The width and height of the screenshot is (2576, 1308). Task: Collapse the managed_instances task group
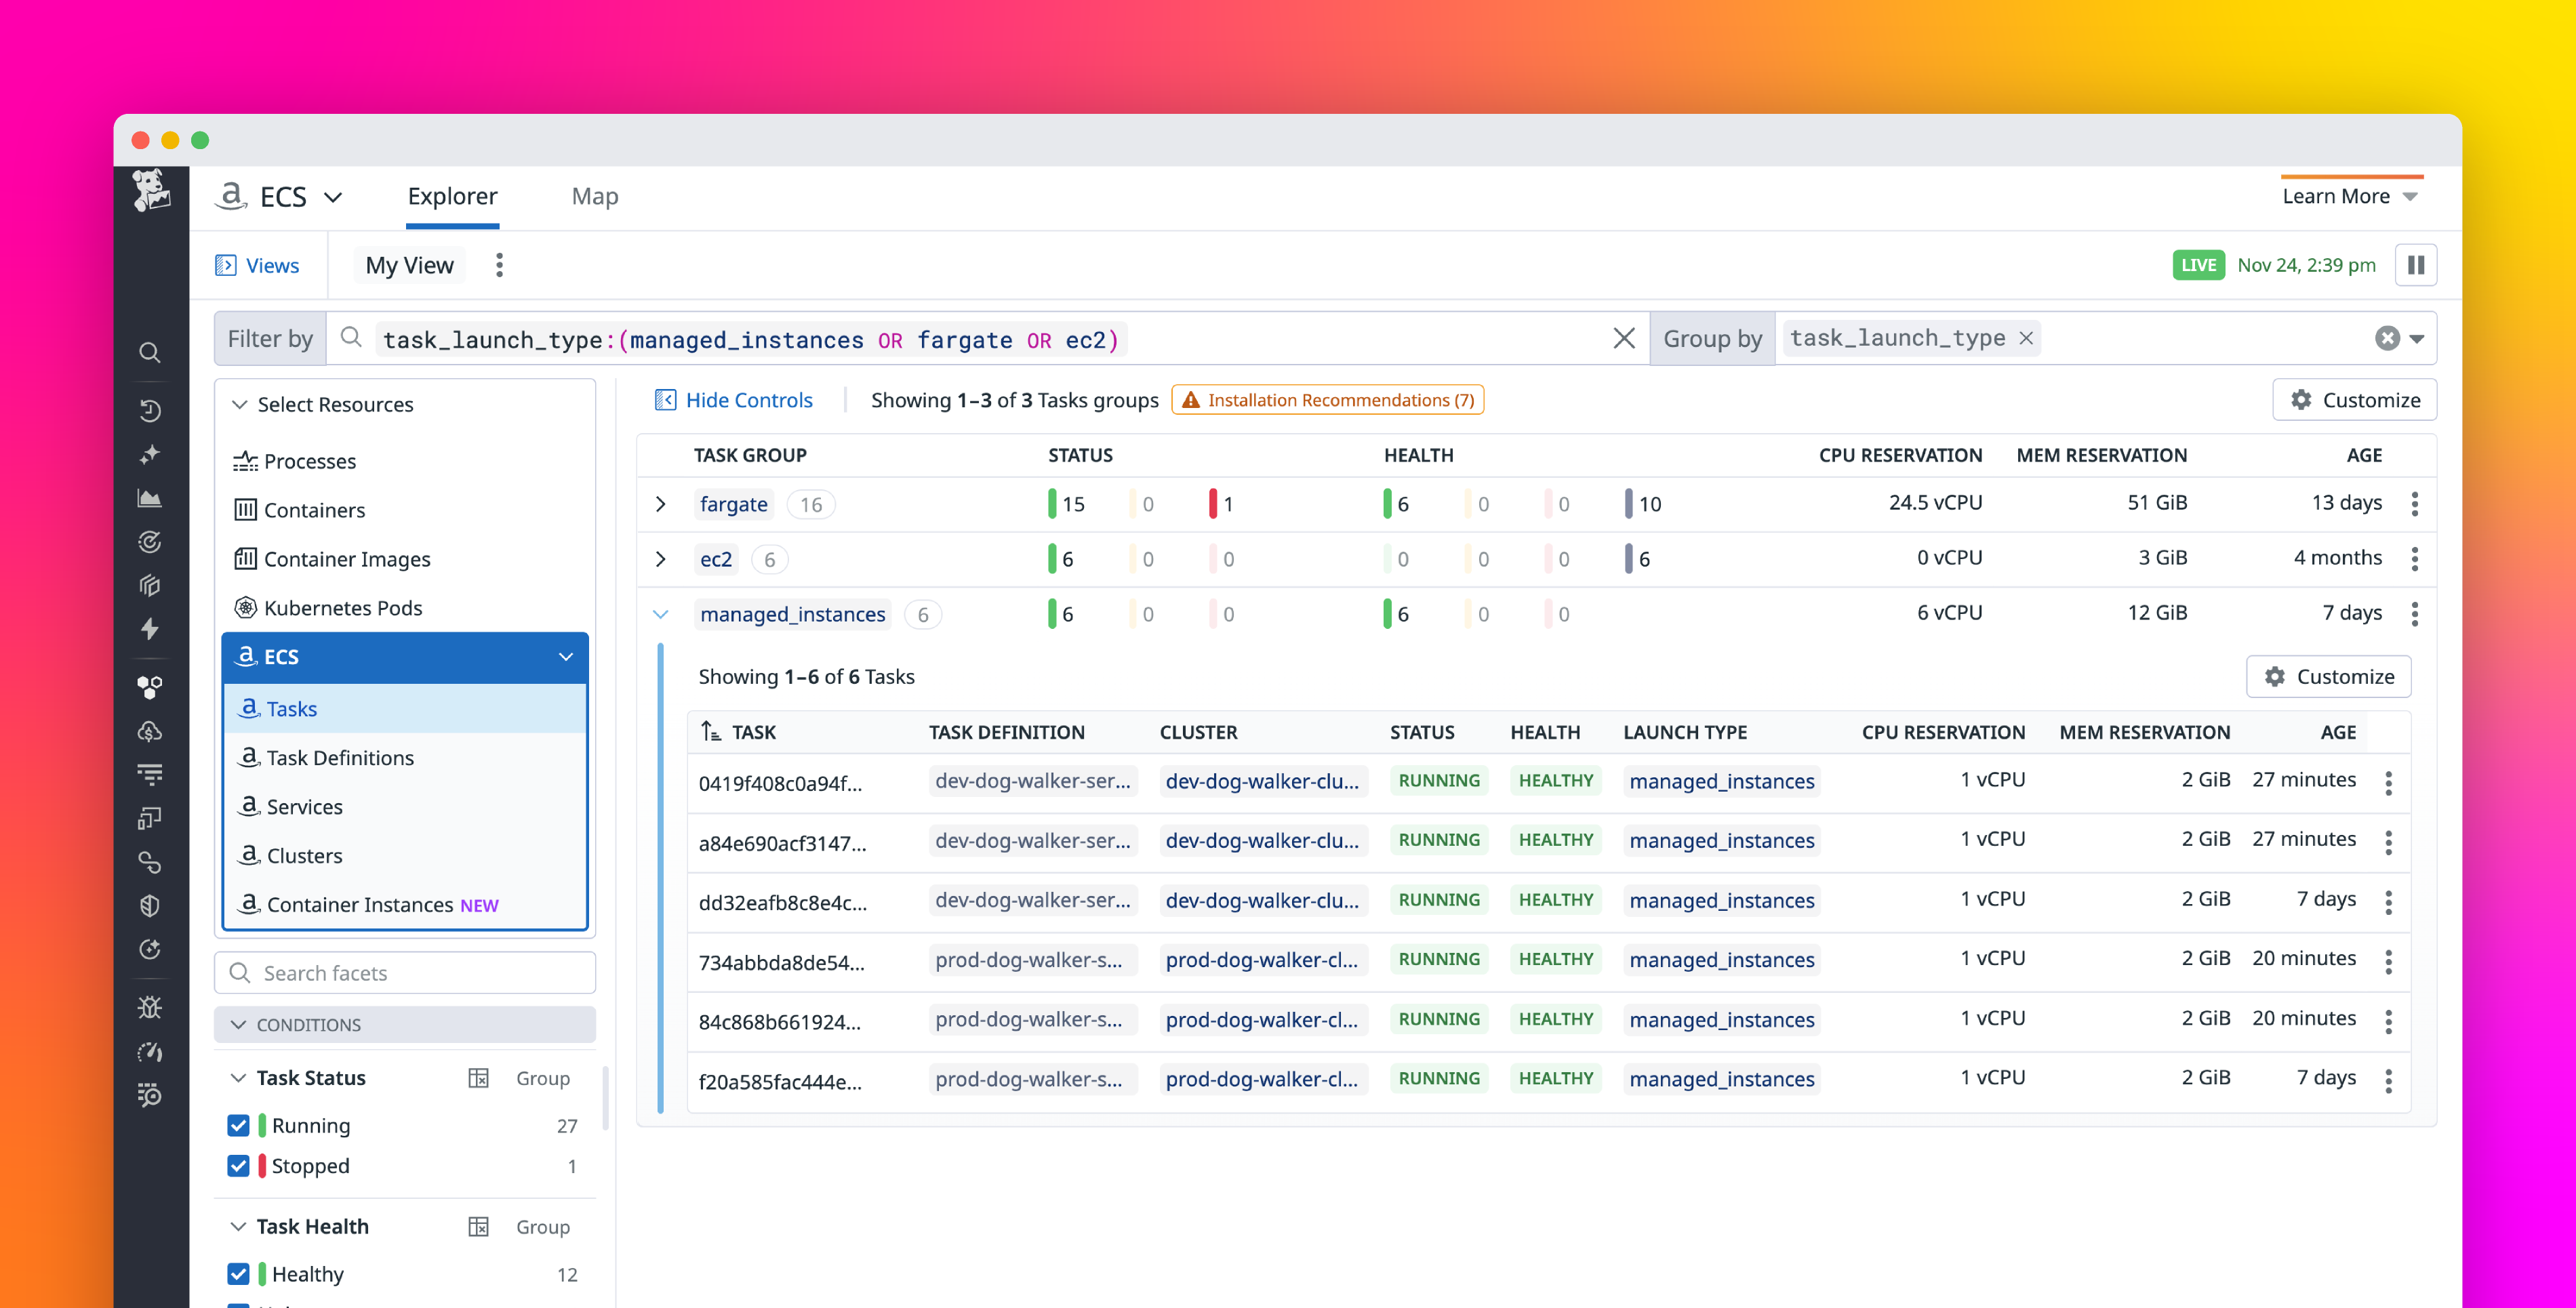661,613
